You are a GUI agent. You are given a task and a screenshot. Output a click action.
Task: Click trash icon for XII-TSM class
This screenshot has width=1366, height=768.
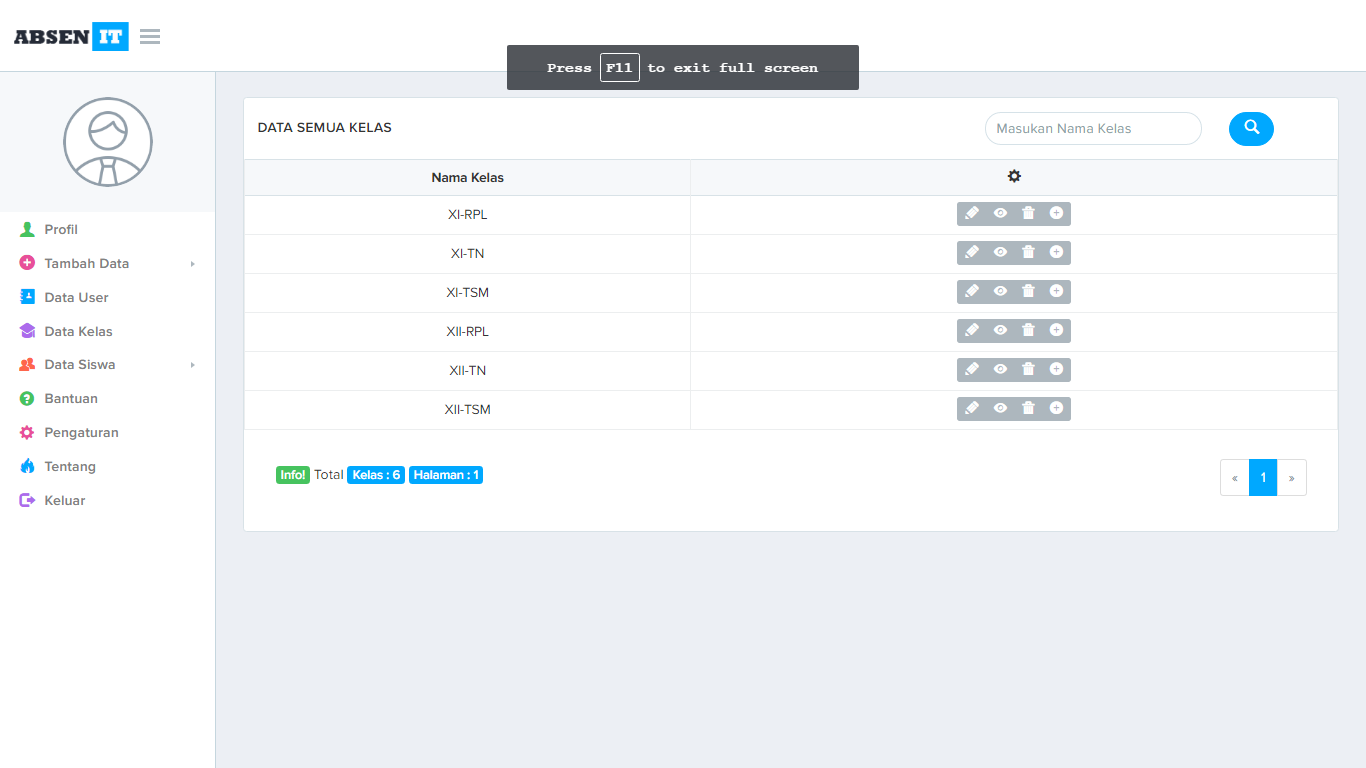1028,408
